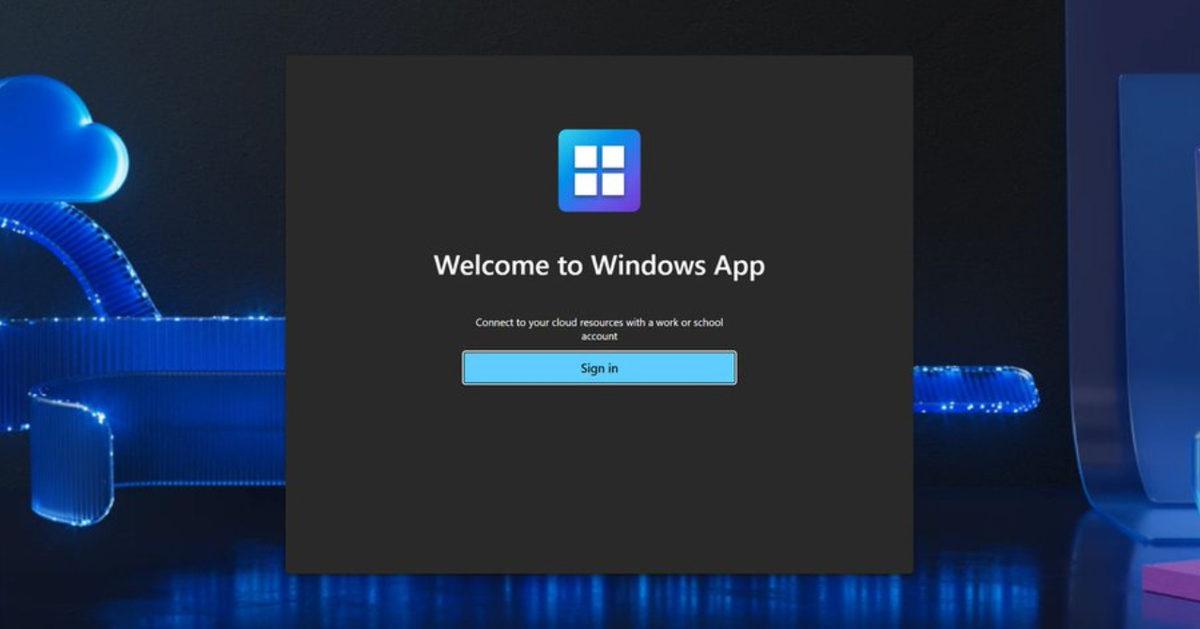1200x629 pixels.
Task: Click the bottom-left pane of the Windows logo
Action: tap(585, 183)
